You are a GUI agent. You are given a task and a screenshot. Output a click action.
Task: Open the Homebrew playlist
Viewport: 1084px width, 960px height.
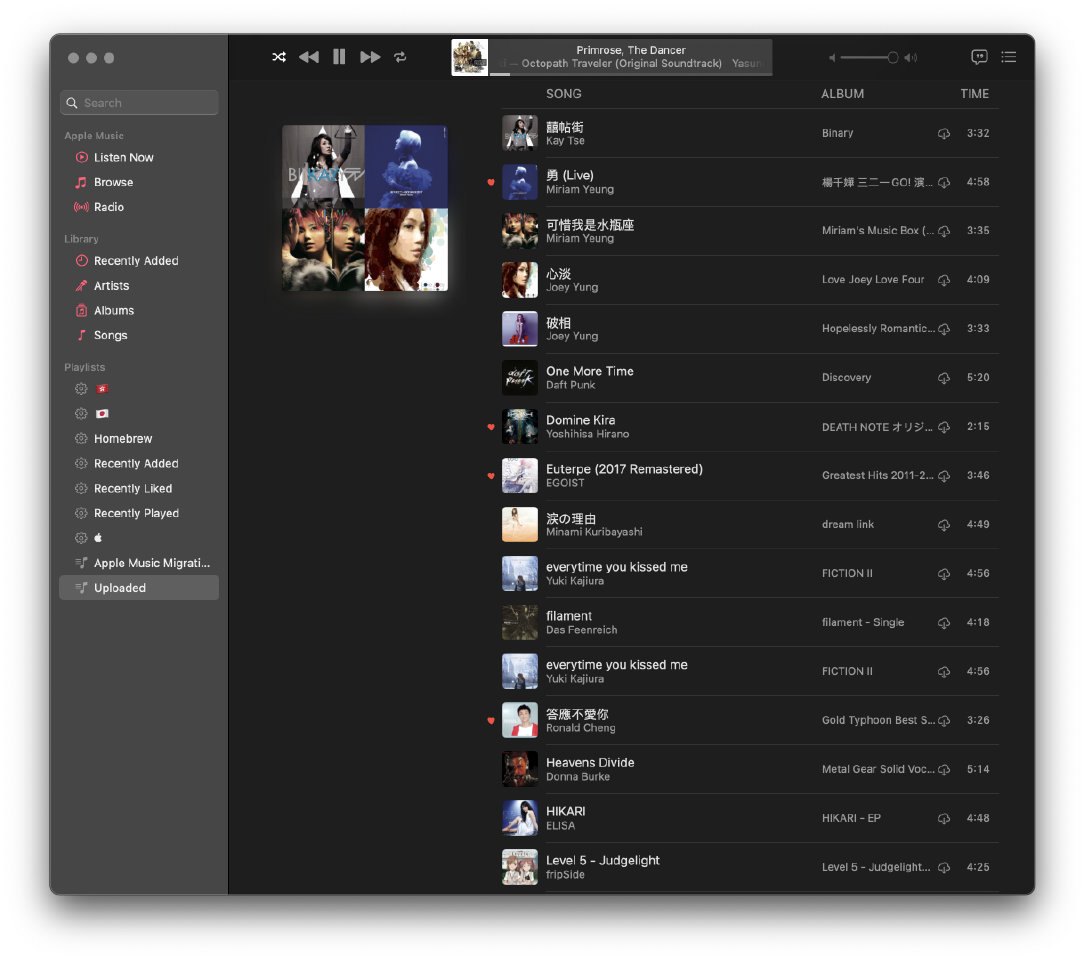click(x=123, y=438)
